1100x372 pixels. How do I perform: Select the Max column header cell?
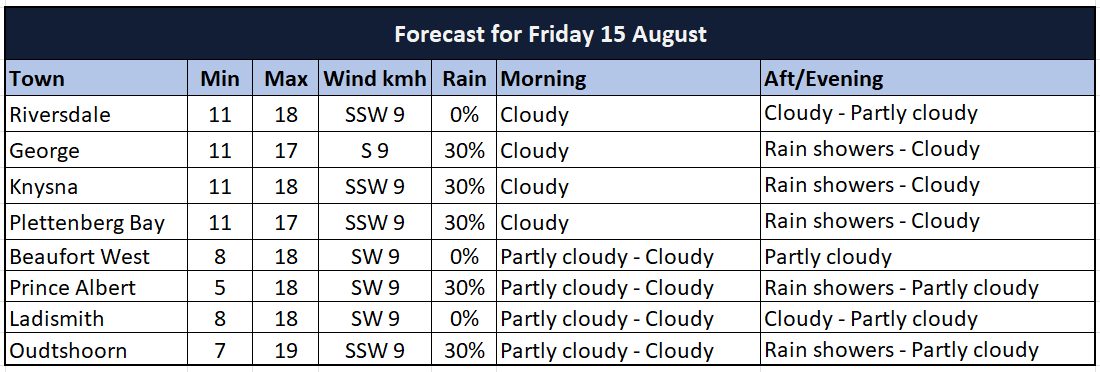[286, 79]
